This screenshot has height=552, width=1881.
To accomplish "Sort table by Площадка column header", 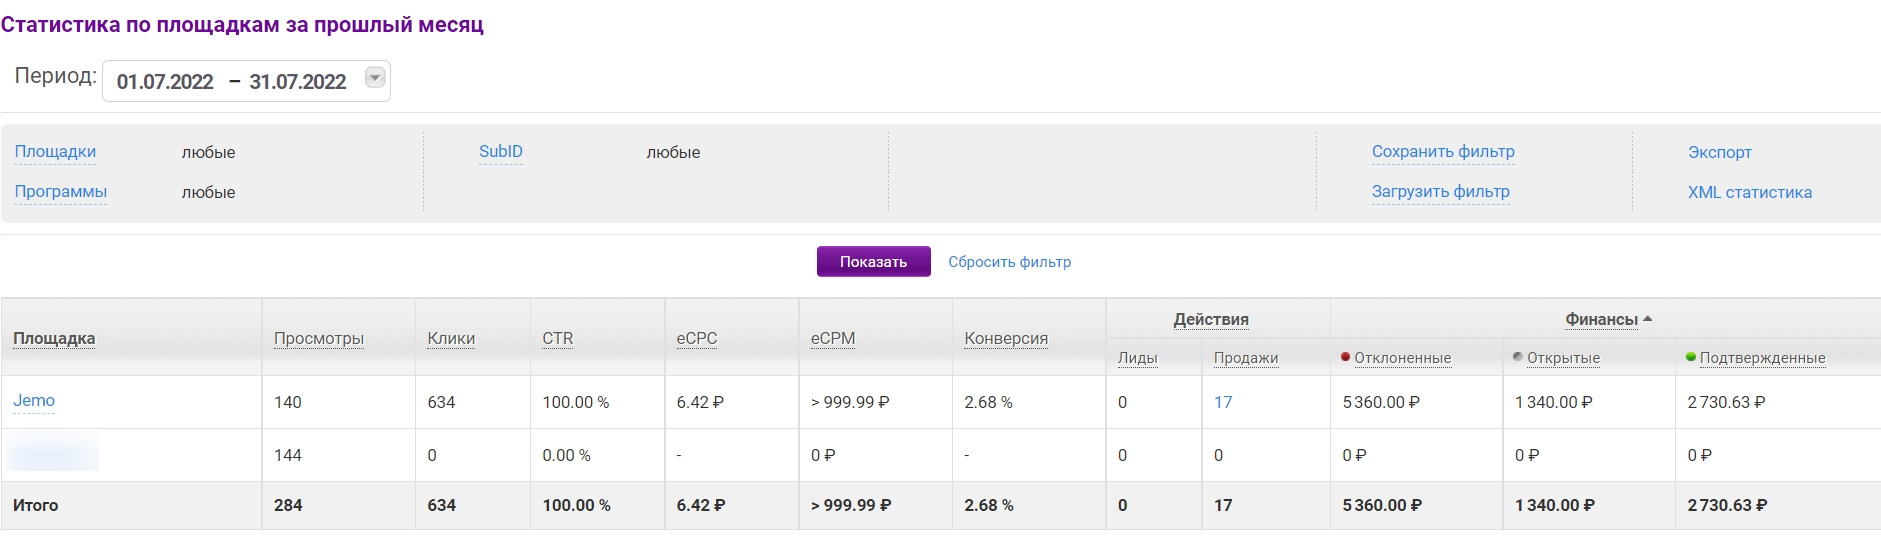I will [54, 338].
